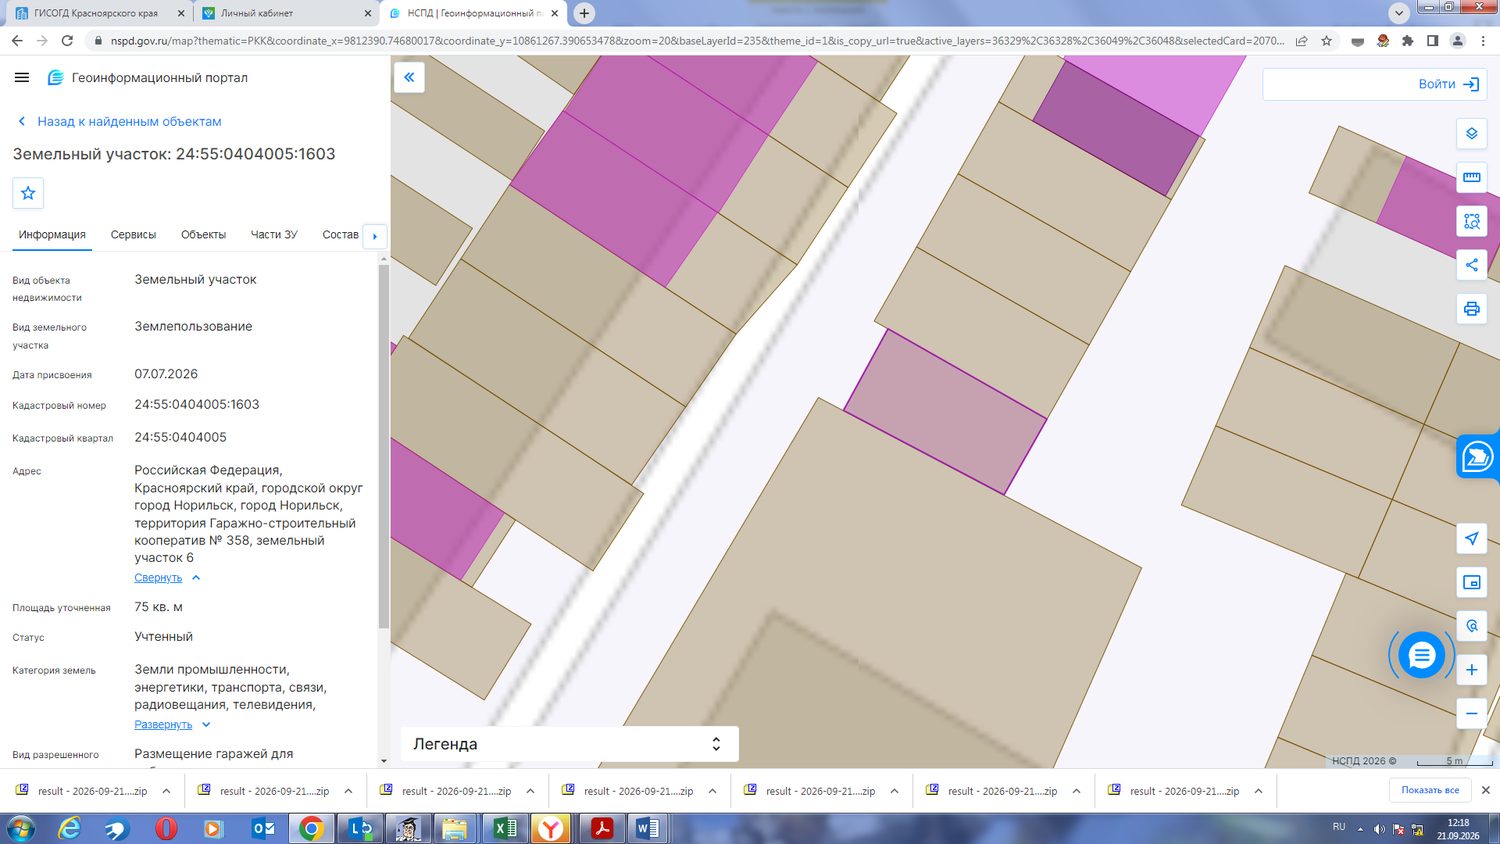
Task: Reload the page in Chrome
Action: [x=67, y=41]
